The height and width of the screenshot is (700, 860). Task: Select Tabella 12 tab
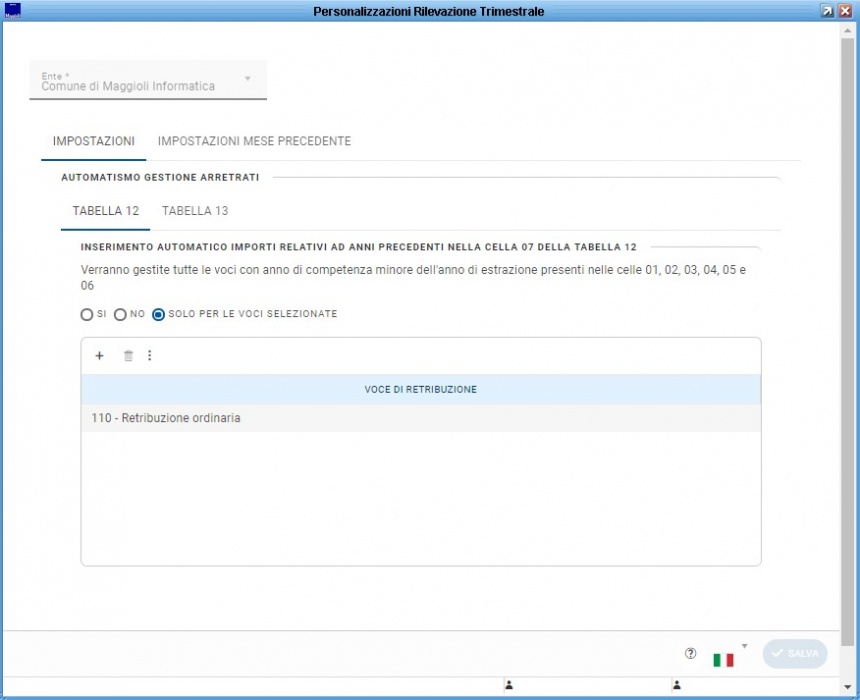[106, 211]
